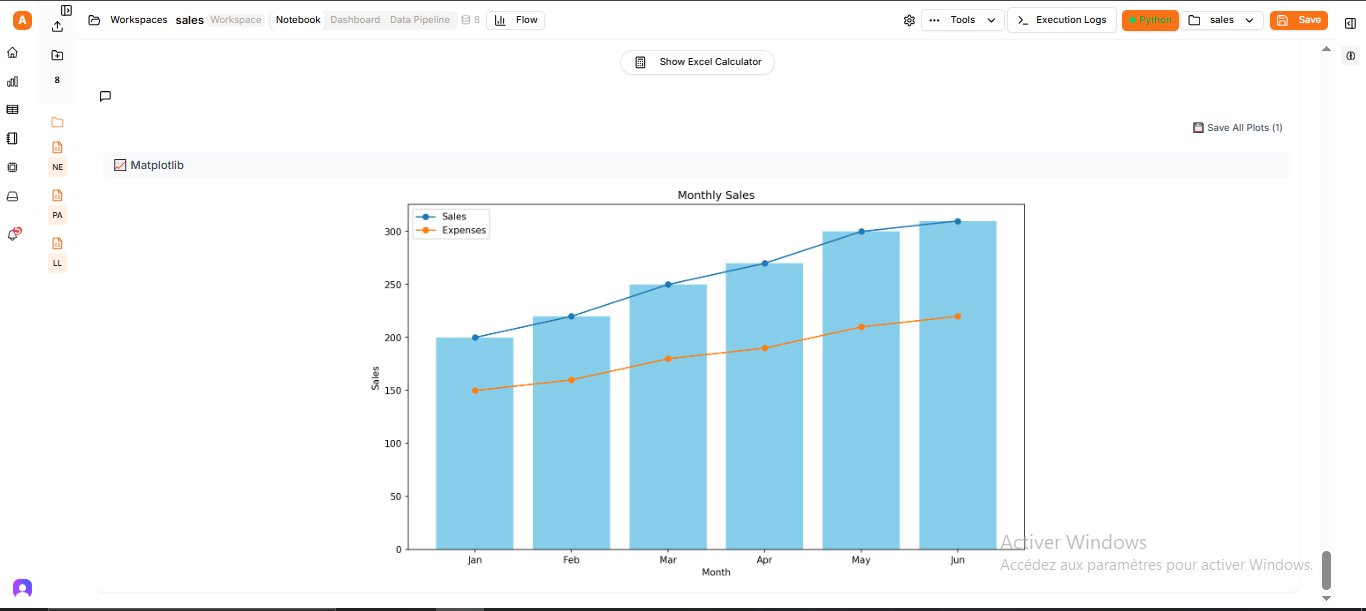Toggle the right side panel icon

pos(1350,23)
